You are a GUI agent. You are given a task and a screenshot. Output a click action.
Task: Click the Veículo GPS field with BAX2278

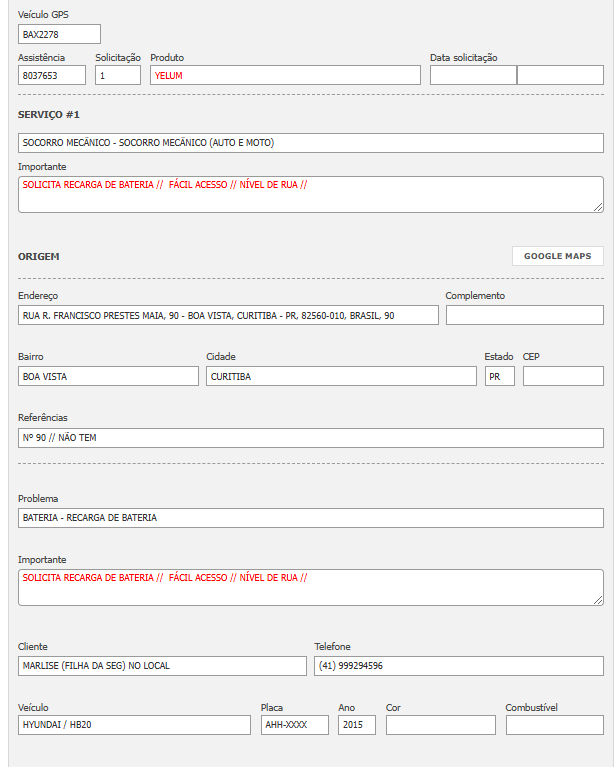(59, 35)
